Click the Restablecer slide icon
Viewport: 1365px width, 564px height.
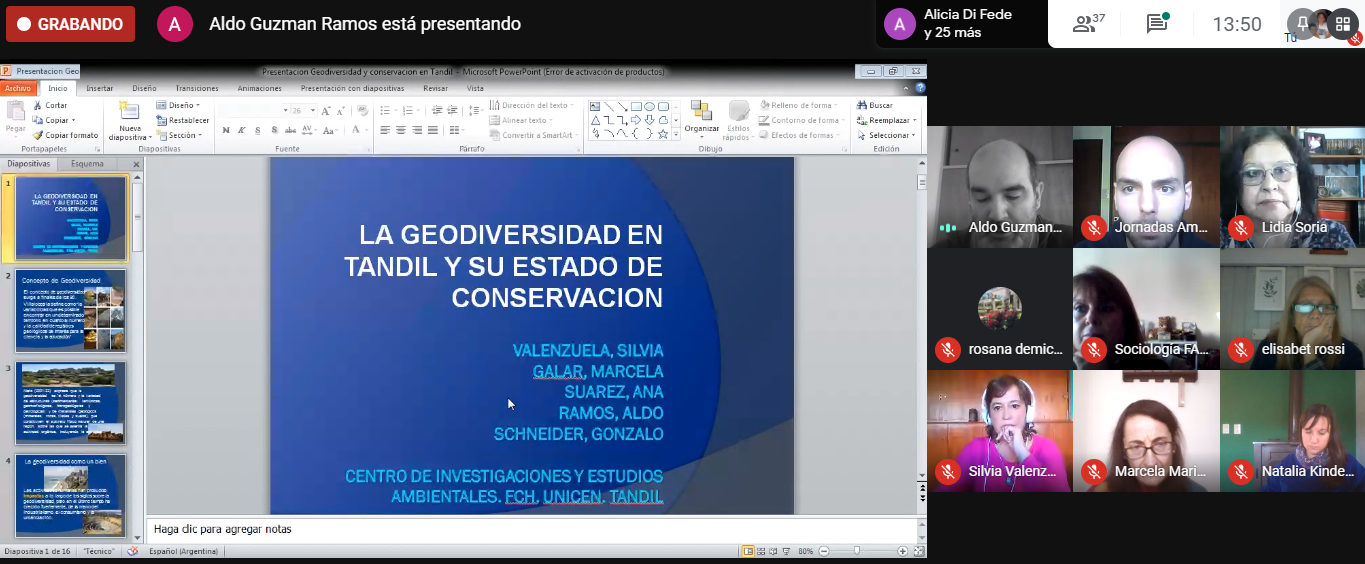(161, 120)
